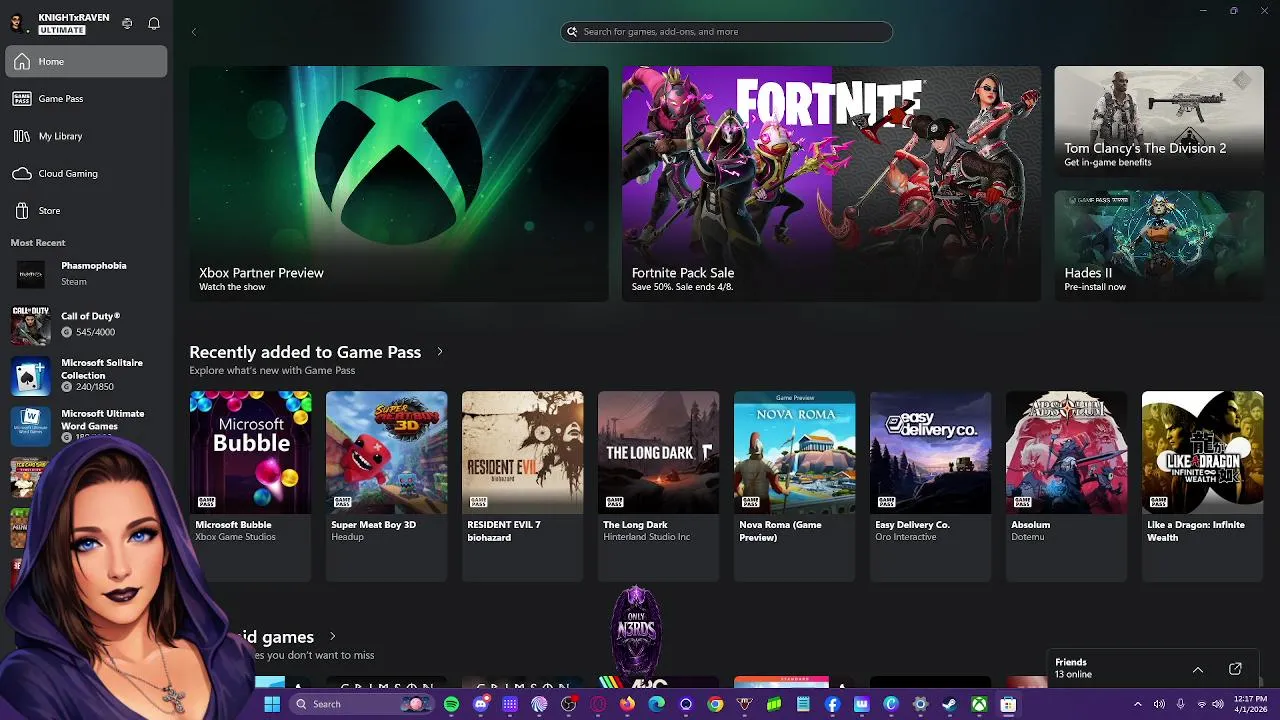Open Like a Dragon: Infinite Wealth card
The height and width of the screenshot is (720, 1280).
tap(1202, 486)
